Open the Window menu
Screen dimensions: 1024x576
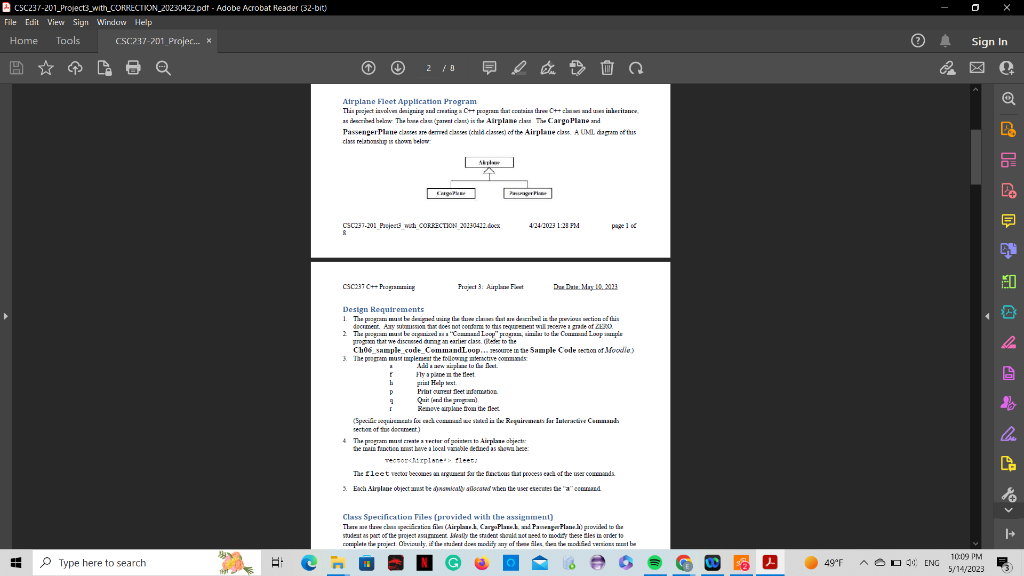[x=112, y=22]
